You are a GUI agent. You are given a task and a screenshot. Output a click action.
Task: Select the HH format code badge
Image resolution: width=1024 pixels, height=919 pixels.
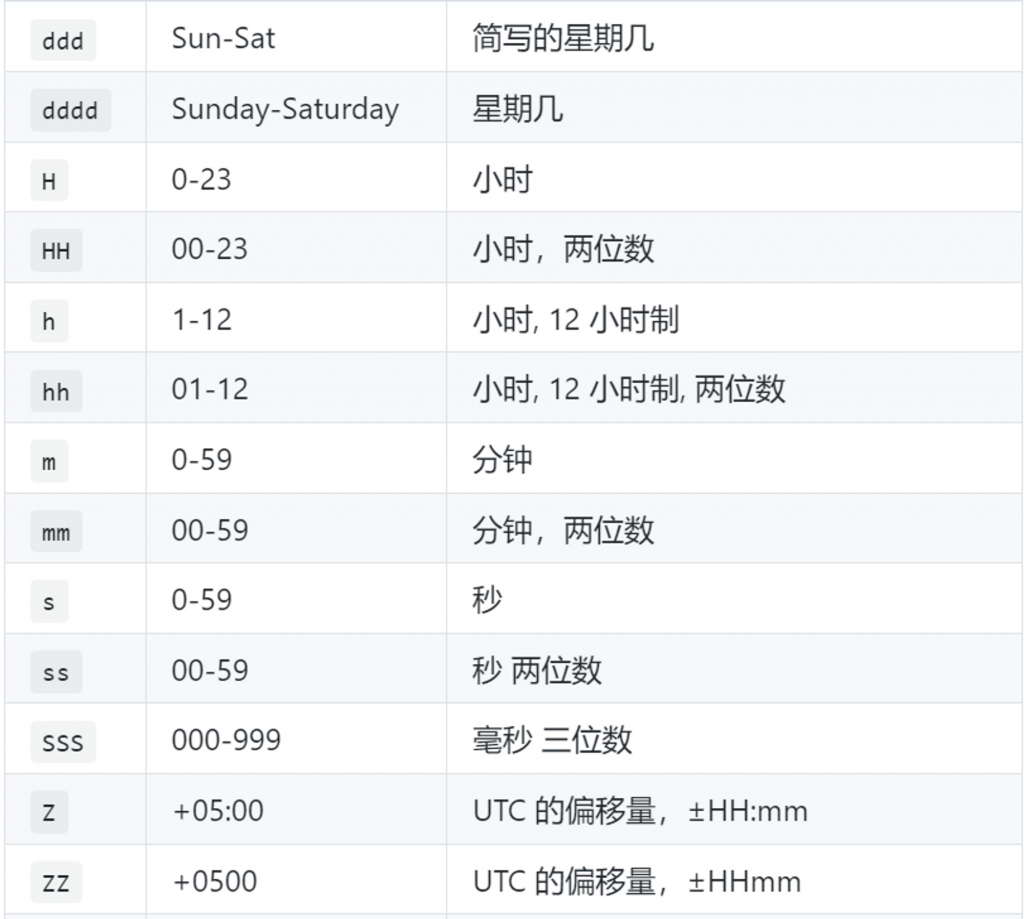56,251
